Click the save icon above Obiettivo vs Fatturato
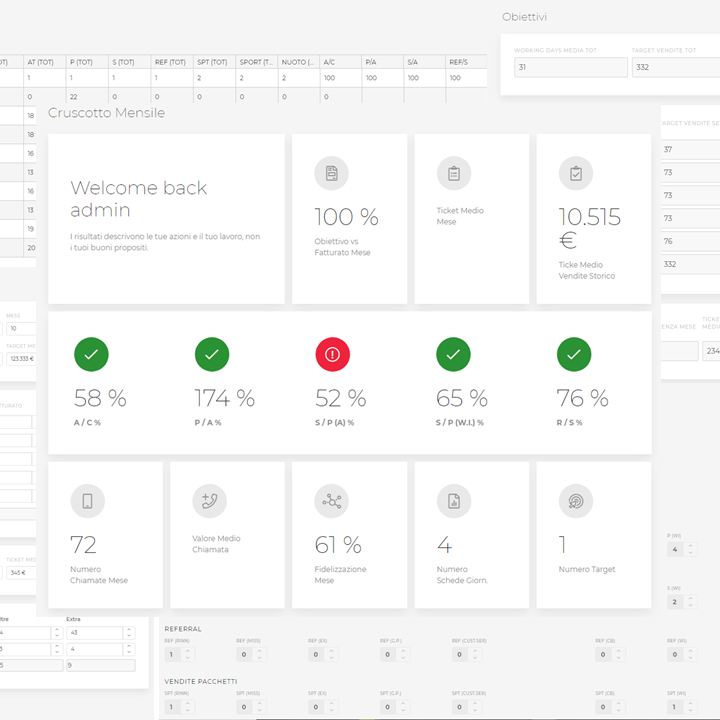Screen dimensions: 720x720 tap(331, 173)
